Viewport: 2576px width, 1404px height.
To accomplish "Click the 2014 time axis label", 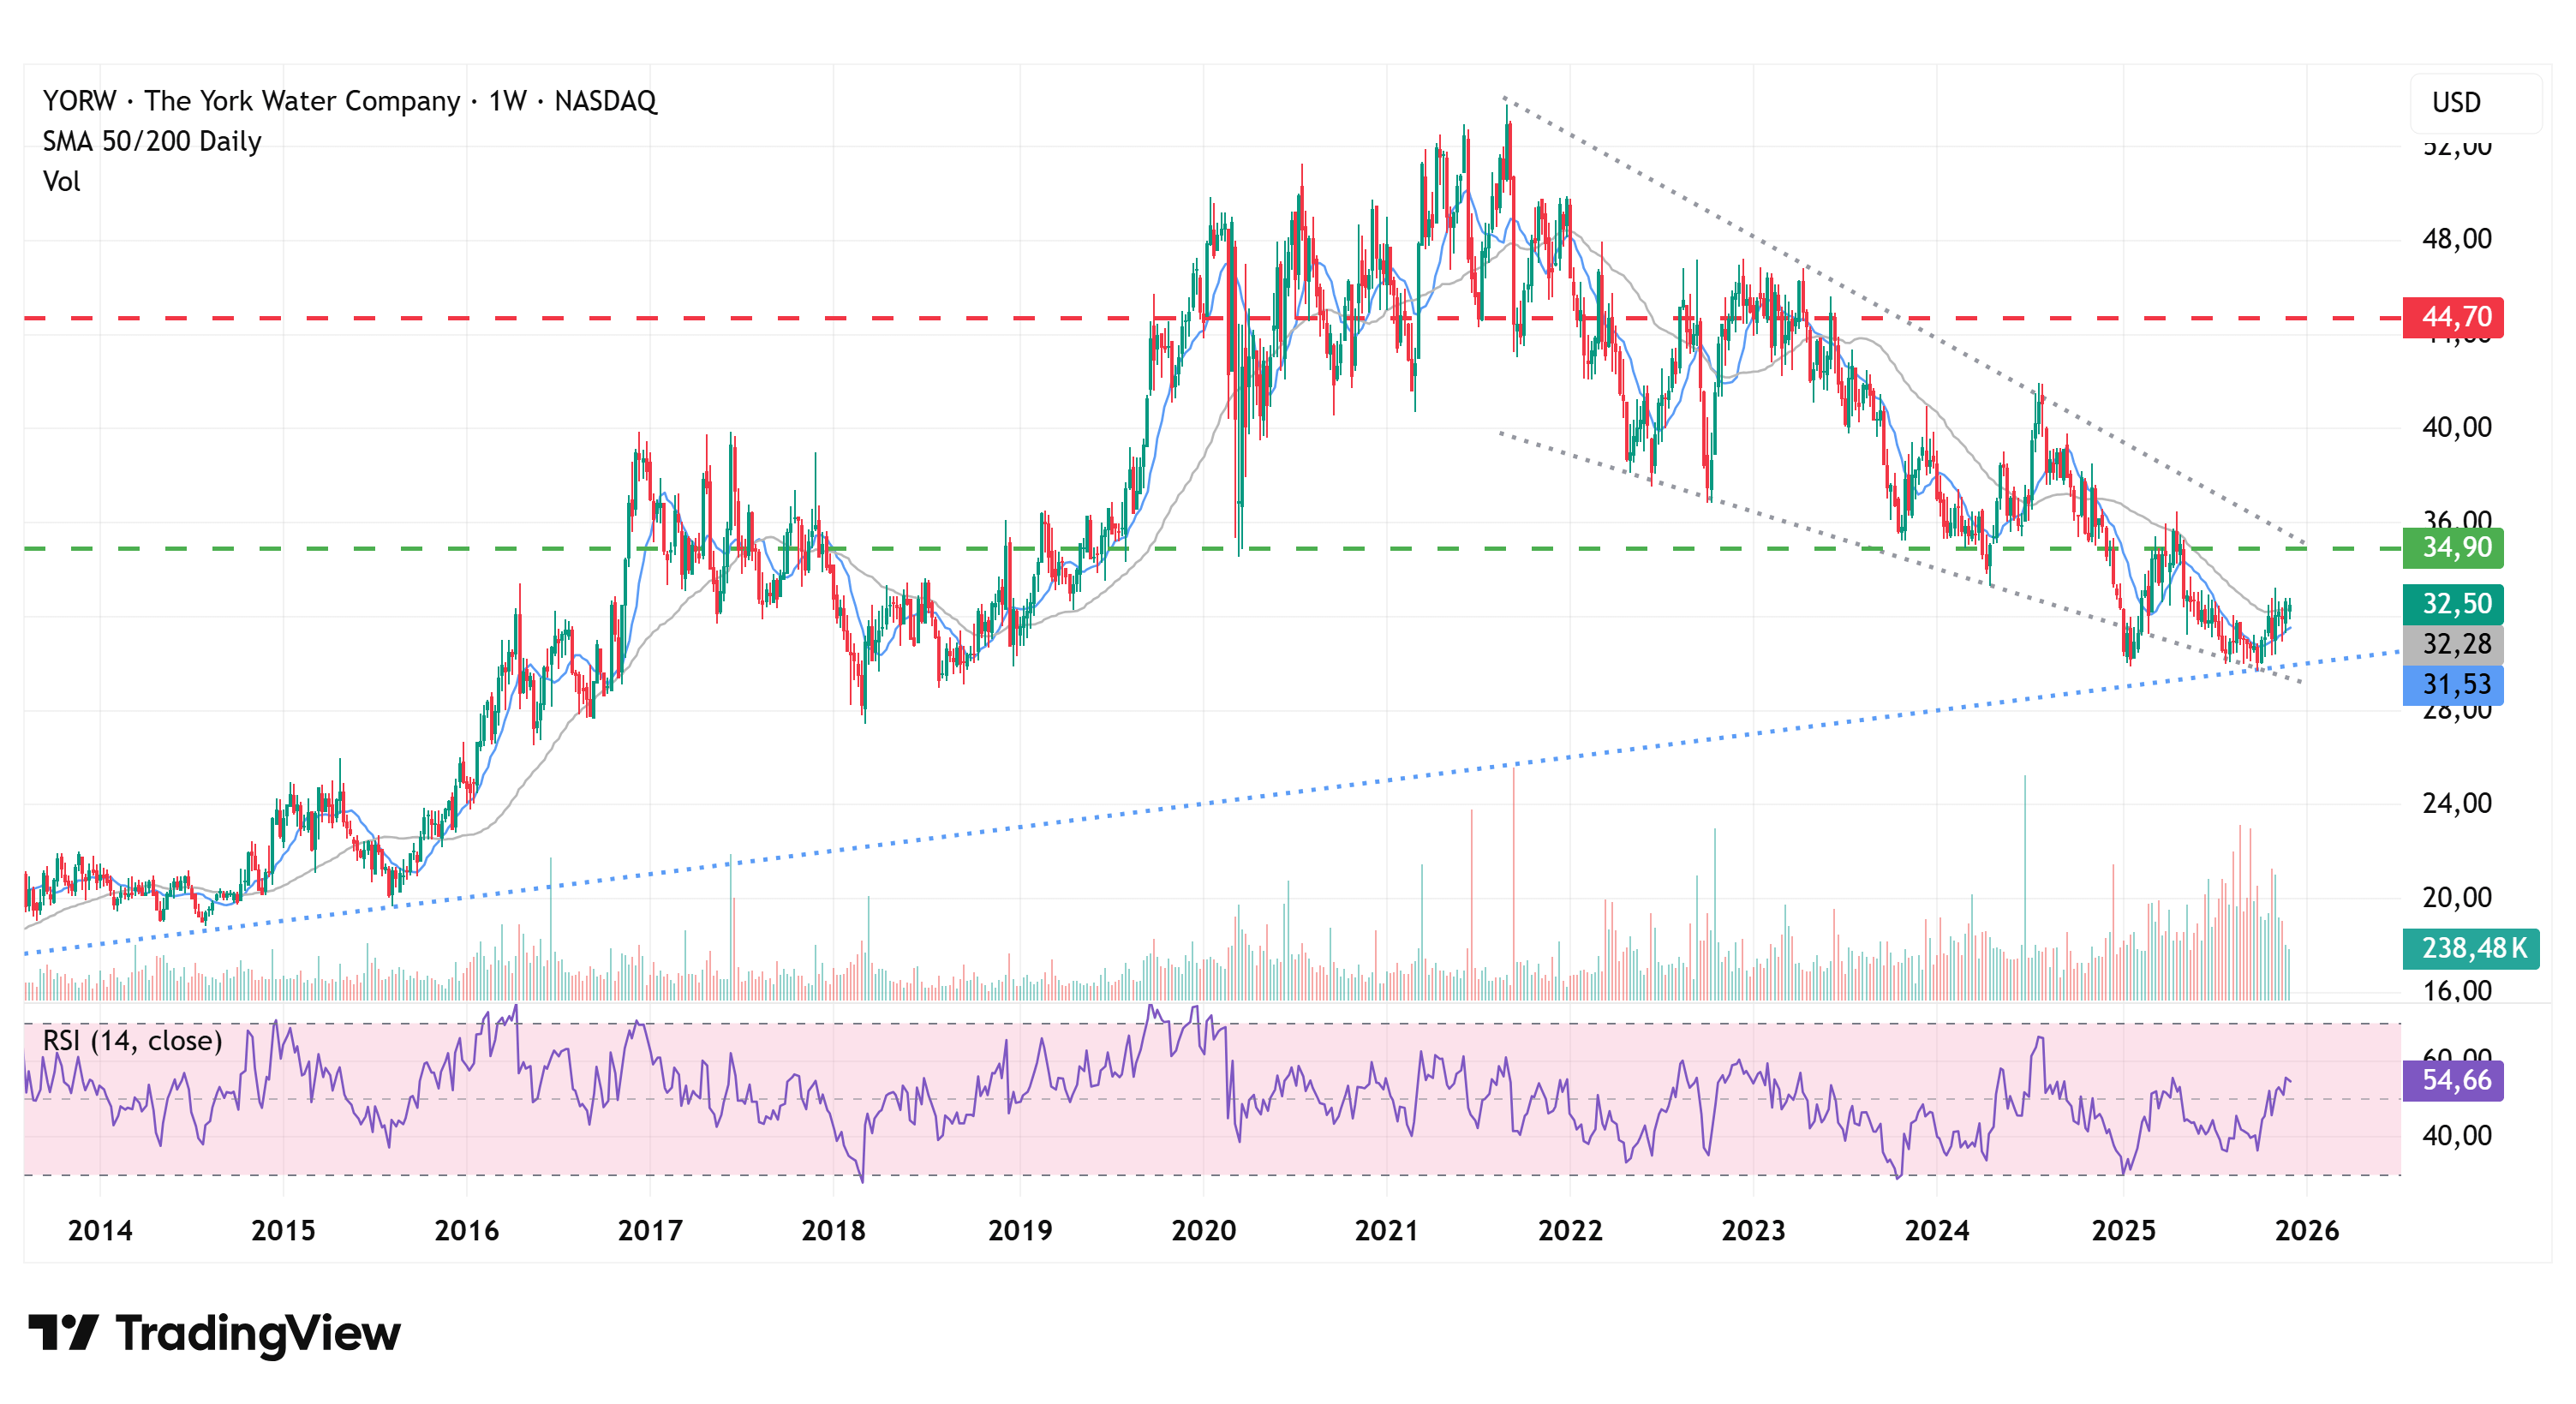I will coord(99,1230).
